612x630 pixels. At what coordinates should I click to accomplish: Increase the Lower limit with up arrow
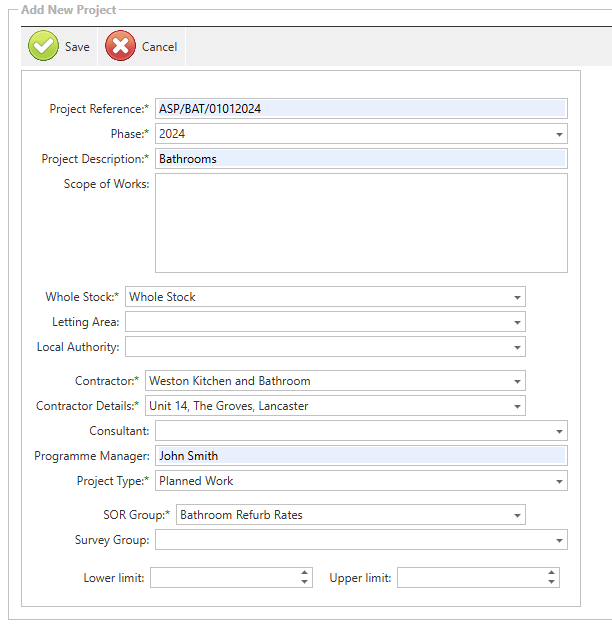pos(304,573)
